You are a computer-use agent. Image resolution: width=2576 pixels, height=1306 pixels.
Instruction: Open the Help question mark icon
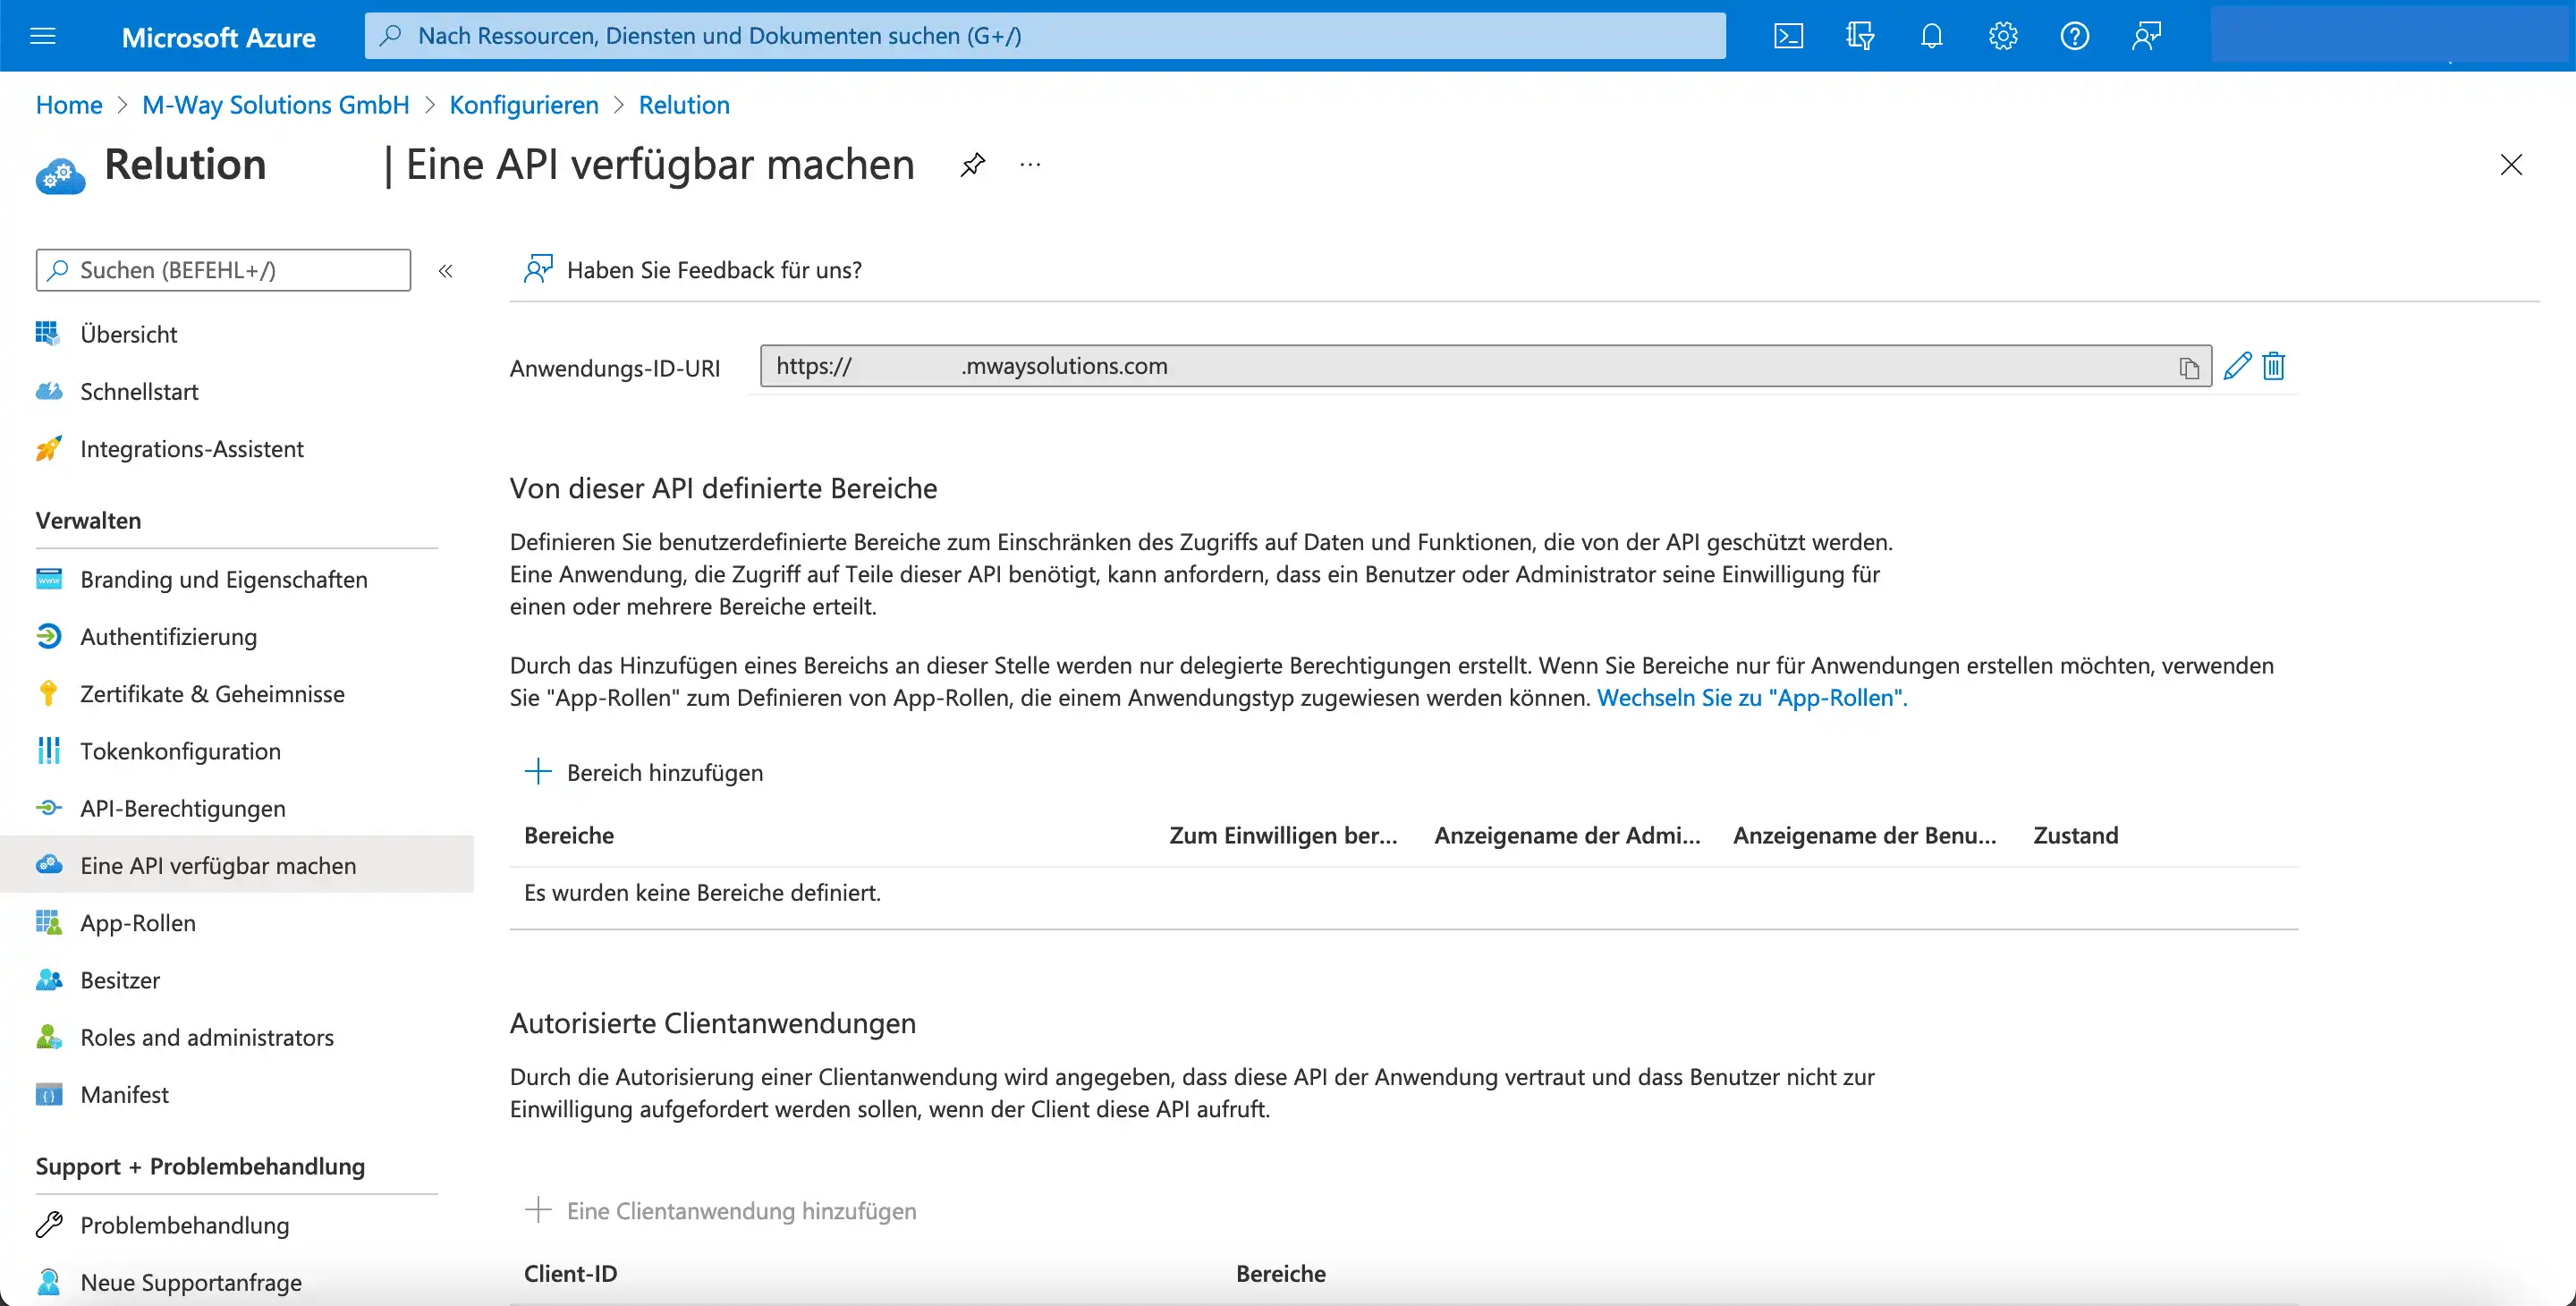(2075, 37)
